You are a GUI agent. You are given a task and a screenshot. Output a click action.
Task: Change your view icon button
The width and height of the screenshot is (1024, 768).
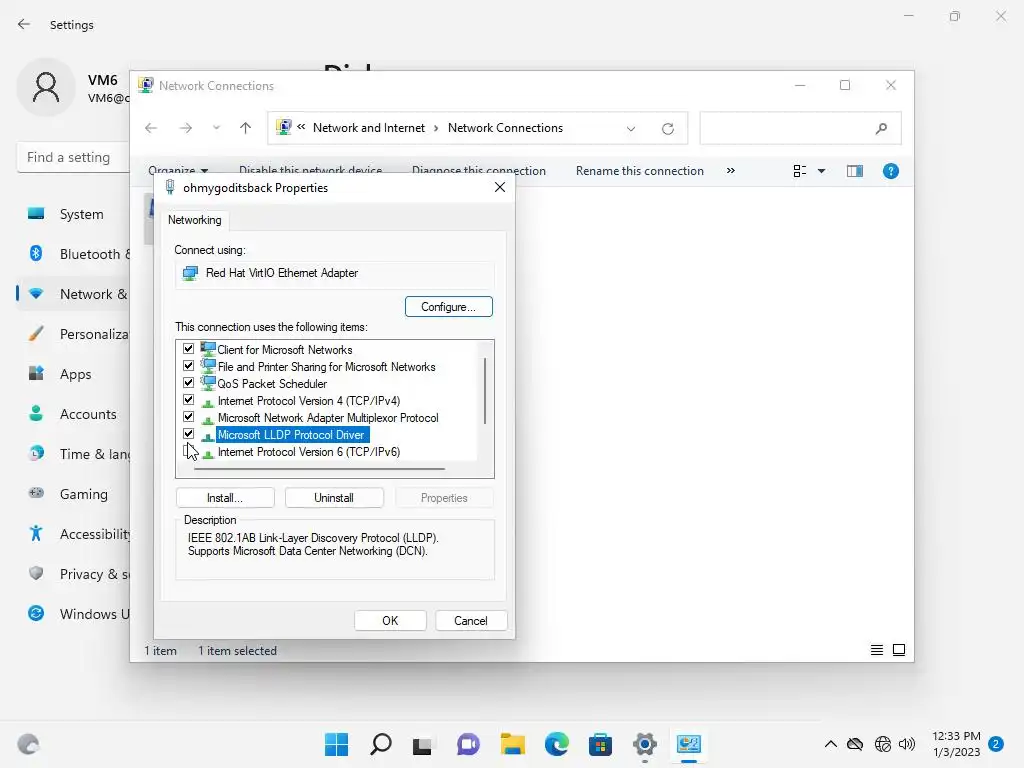[800, 171]
